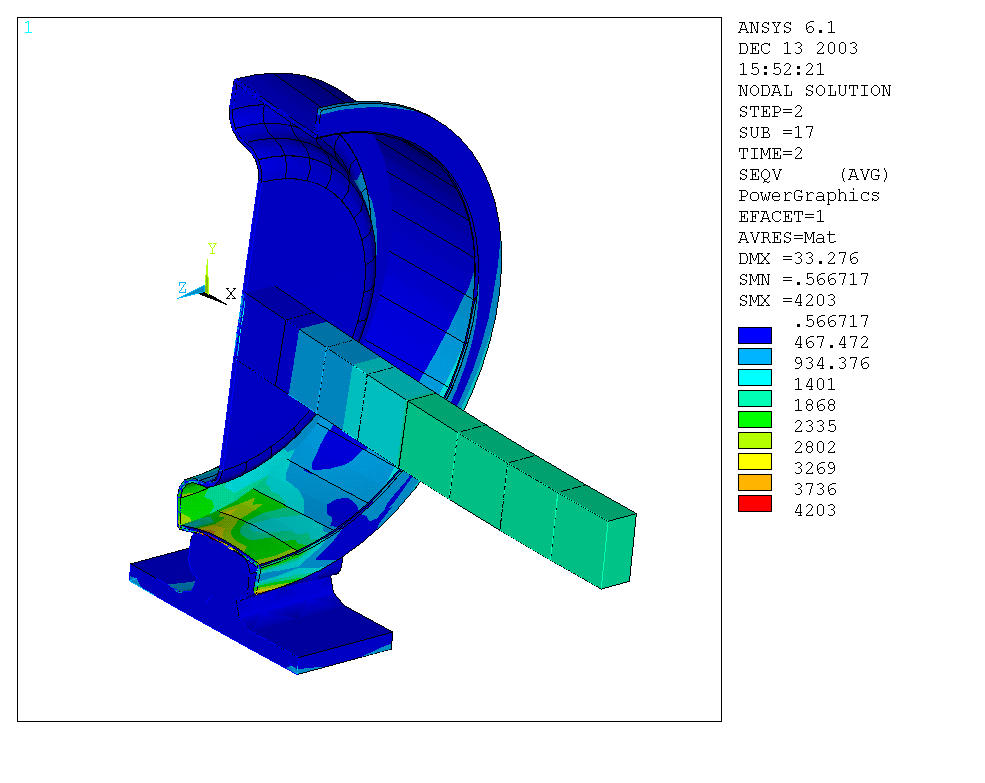985x783 pixels.
Task: Click the DMX =33.276 value
Action: [x=798, y=258]
